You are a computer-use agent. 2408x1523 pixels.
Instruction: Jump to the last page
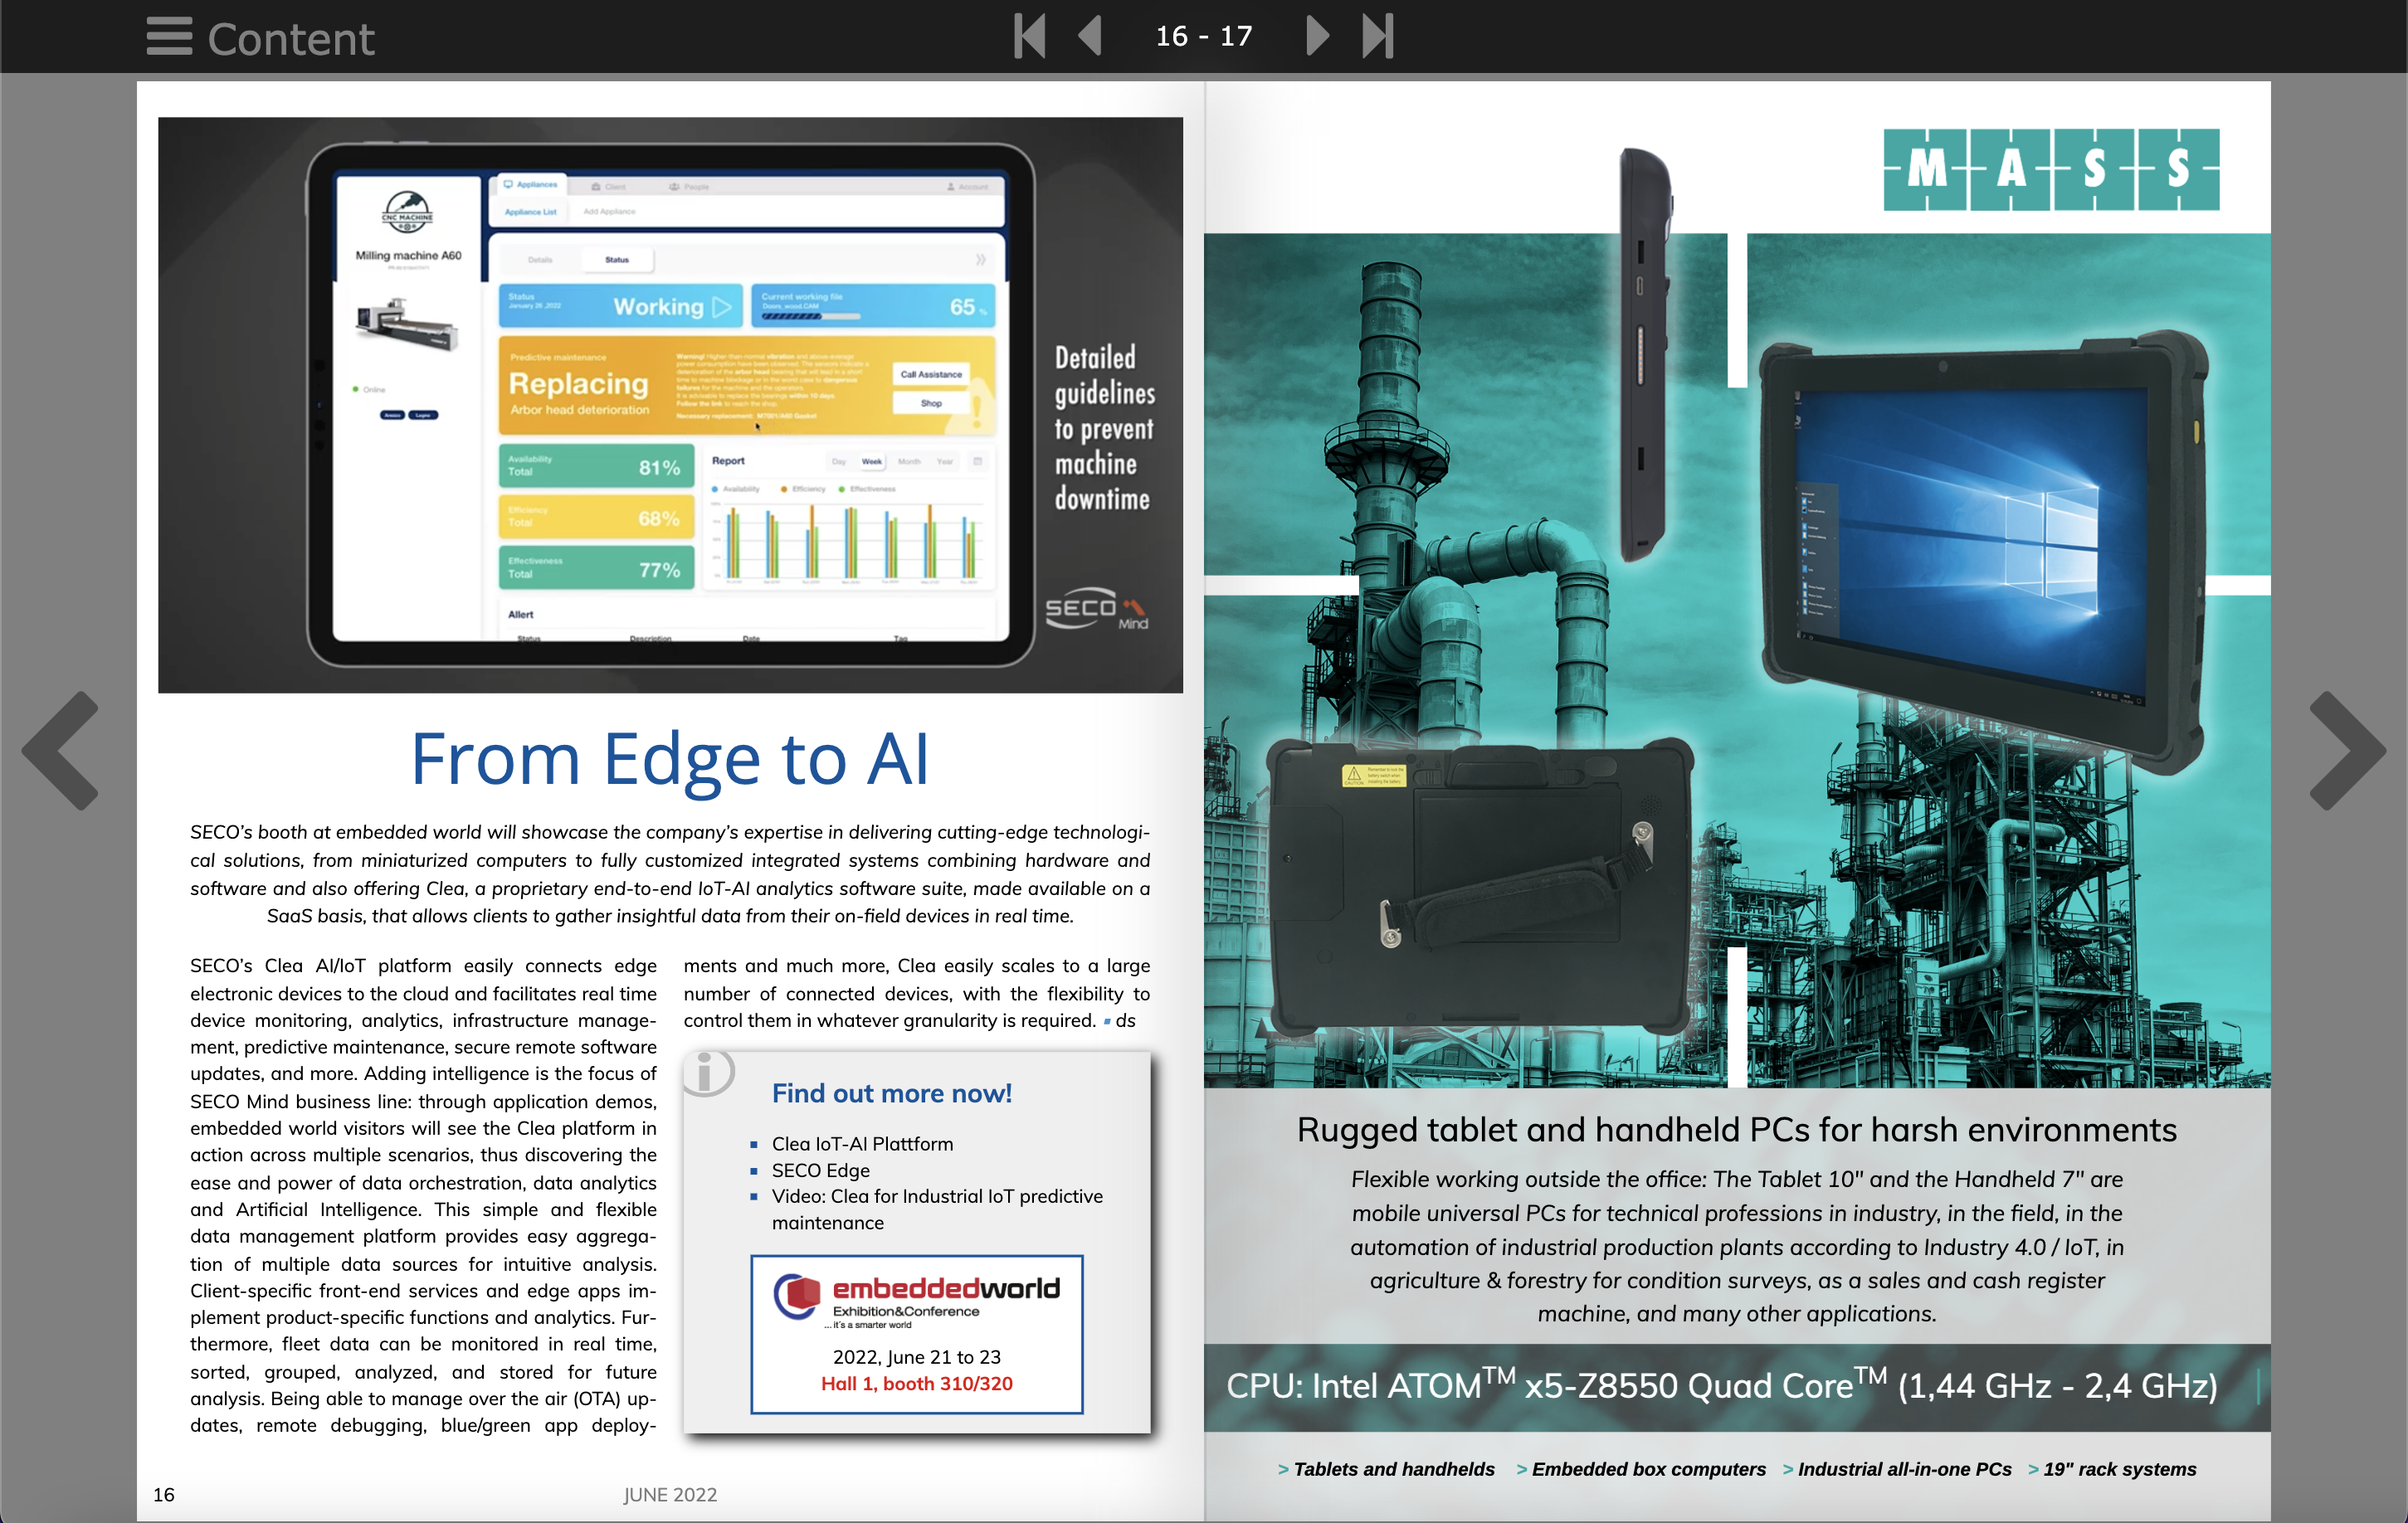[x=1378, y=36]
